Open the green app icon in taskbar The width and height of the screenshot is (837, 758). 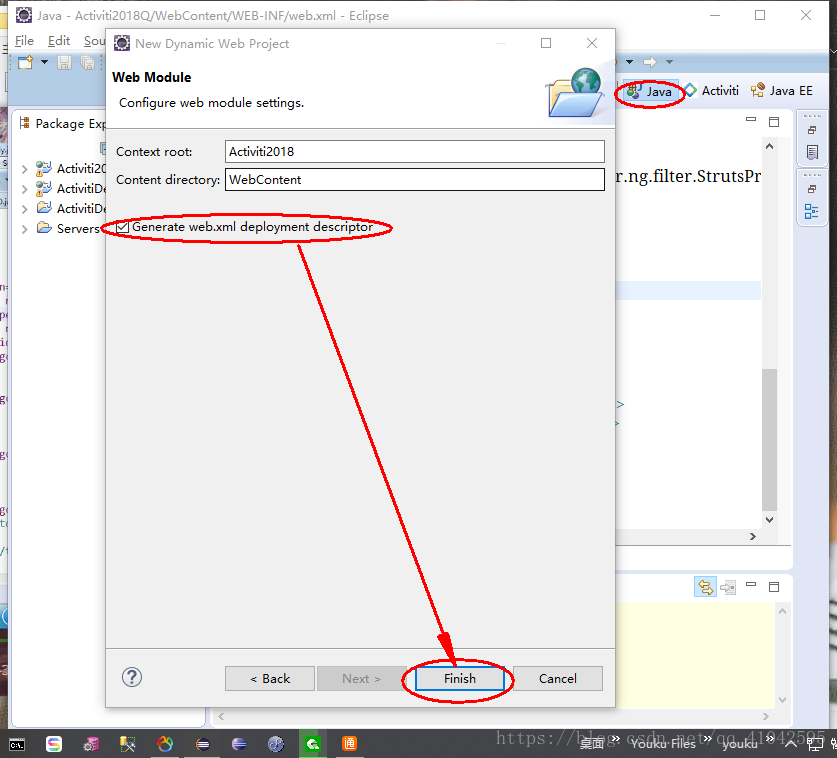313,744
